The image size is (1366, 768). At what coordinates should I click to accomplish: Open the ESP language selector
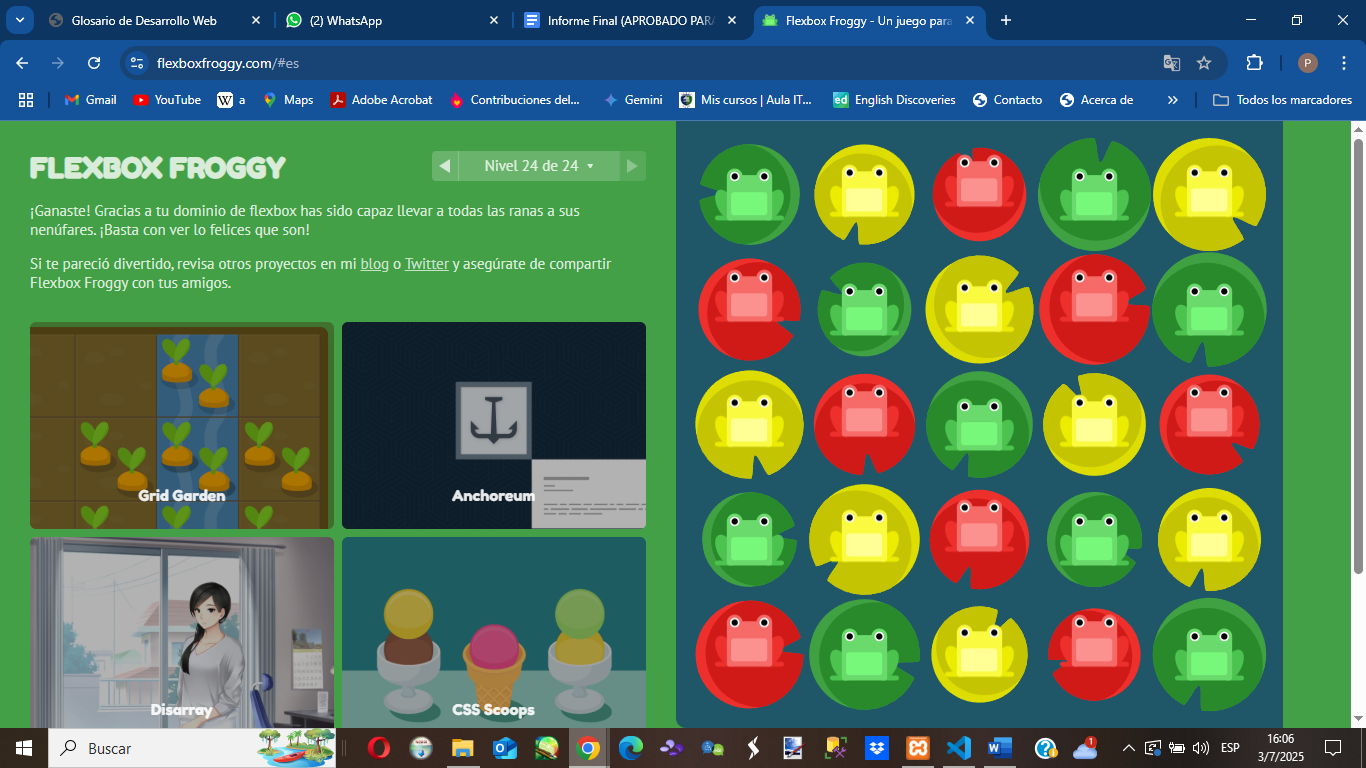click(1230, 748)
